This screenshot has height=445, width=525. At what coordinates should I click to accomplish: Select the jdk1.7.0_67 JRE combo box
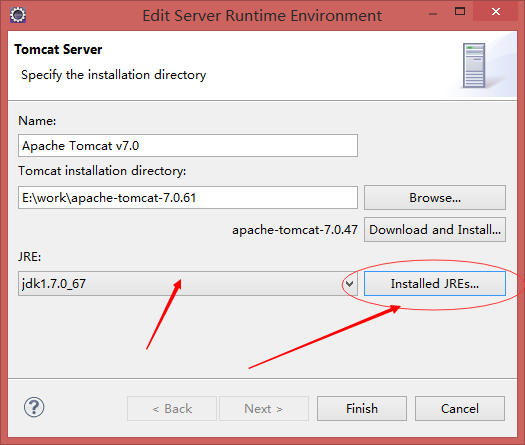tap(188, 284)
